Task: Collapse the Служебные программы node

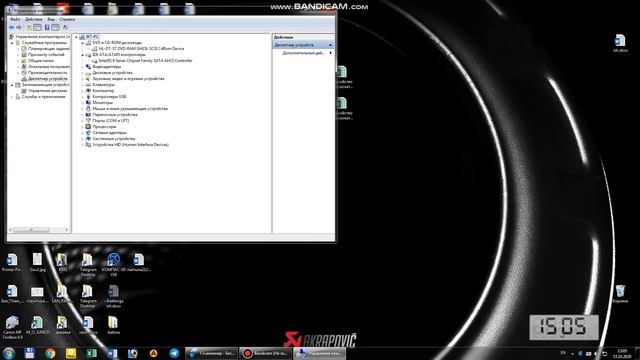Action: (x=12, y=43)
